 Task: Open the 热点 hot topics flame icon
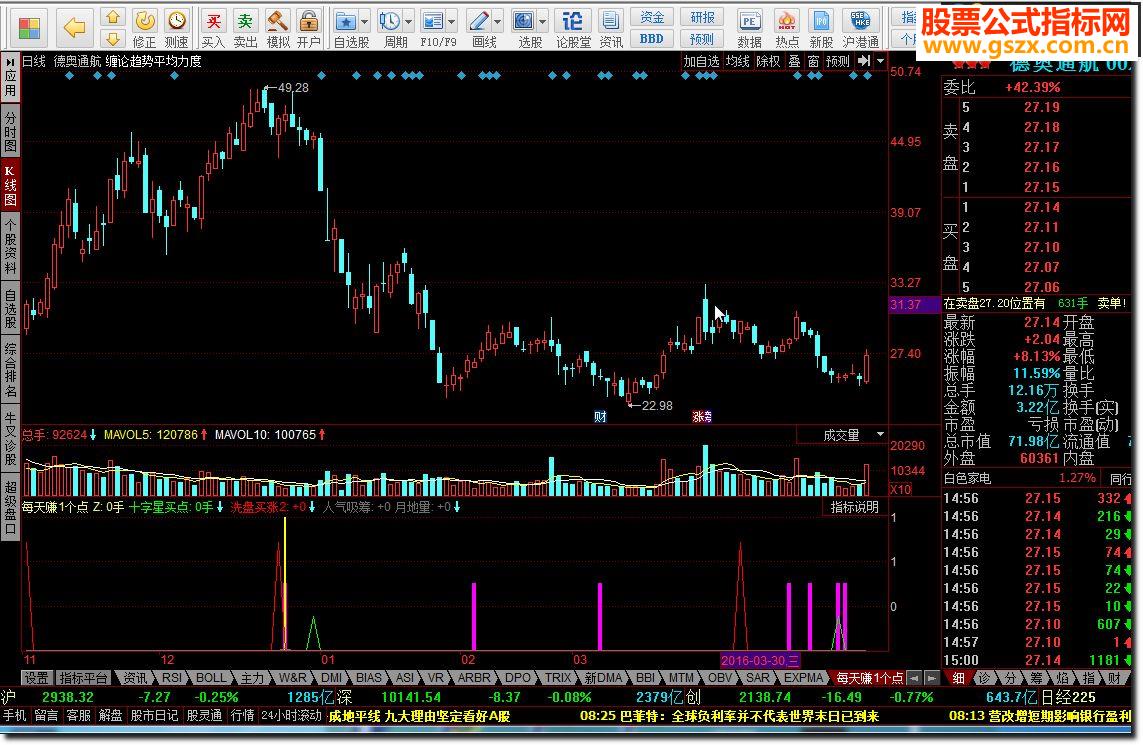coord(787,28)
